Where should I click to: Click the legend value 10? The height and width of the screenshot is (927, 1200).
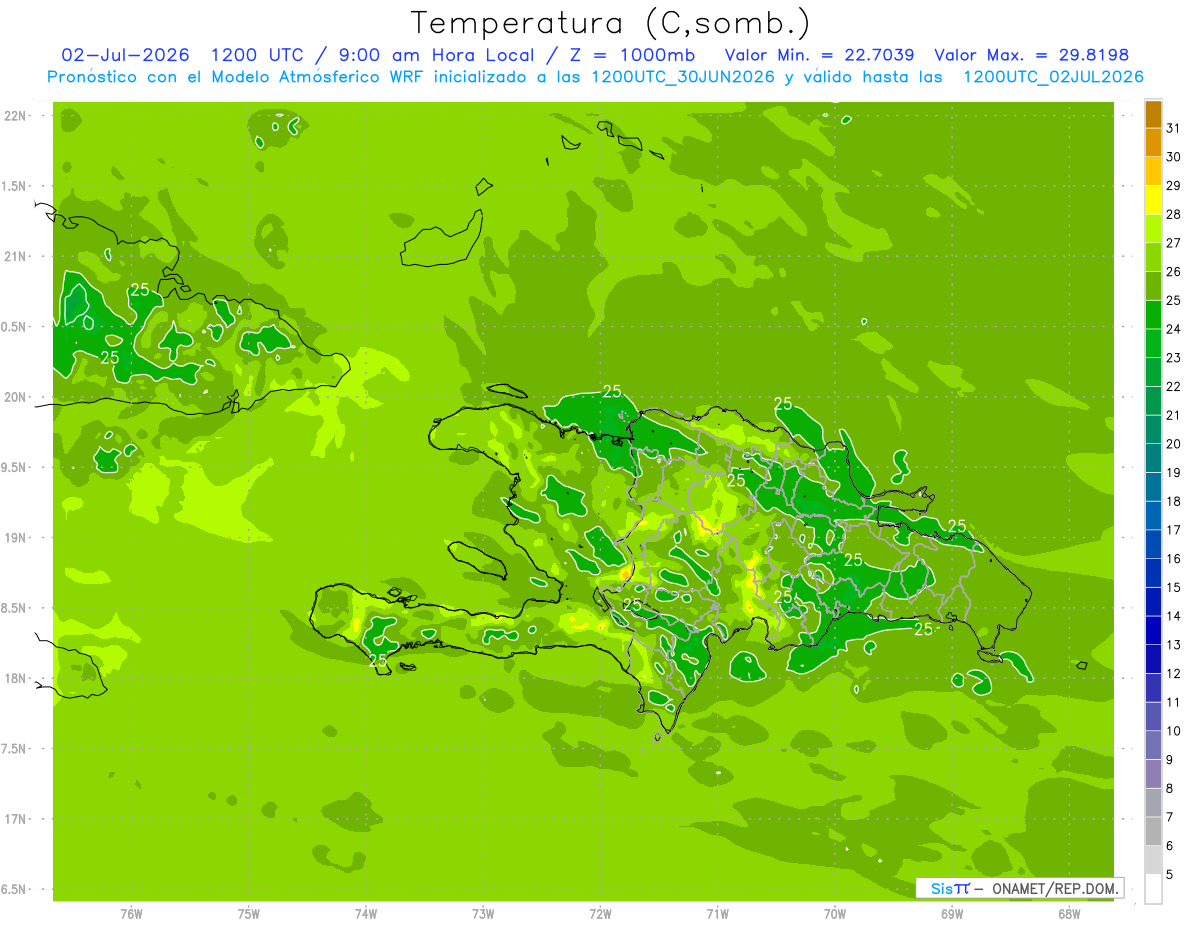click(1173, 731)
